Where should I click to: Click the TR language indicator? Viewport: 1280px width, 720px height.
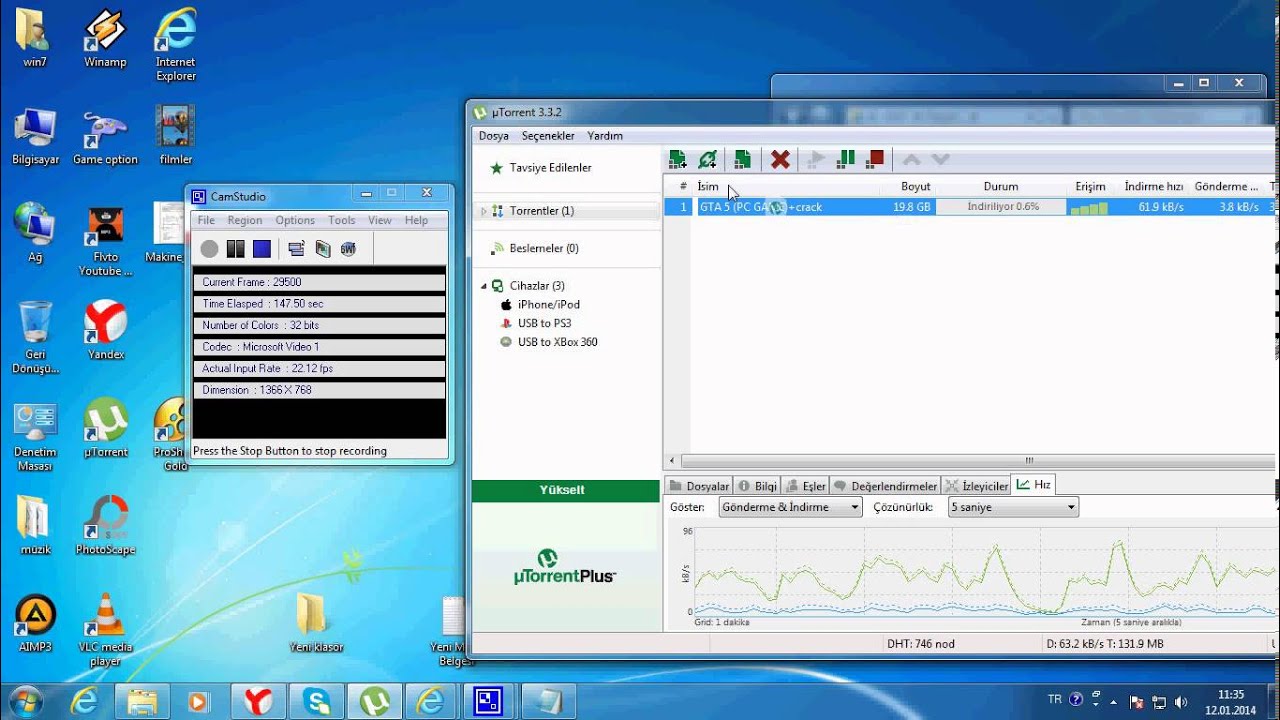coord(1054,700)
